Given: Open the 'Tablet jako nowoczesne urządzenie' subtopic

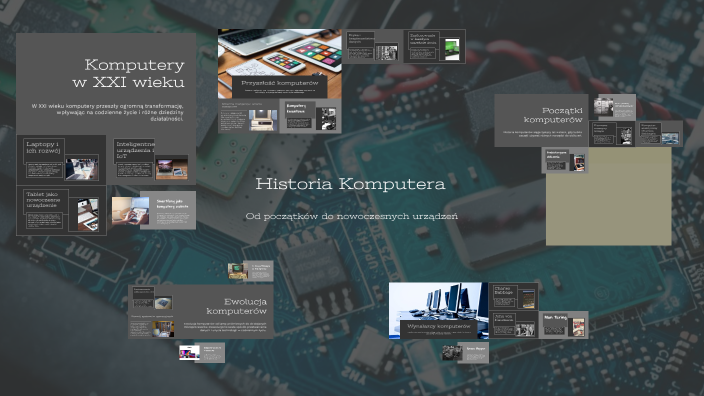Looking at the screenshot, I should tap(62, 211).
